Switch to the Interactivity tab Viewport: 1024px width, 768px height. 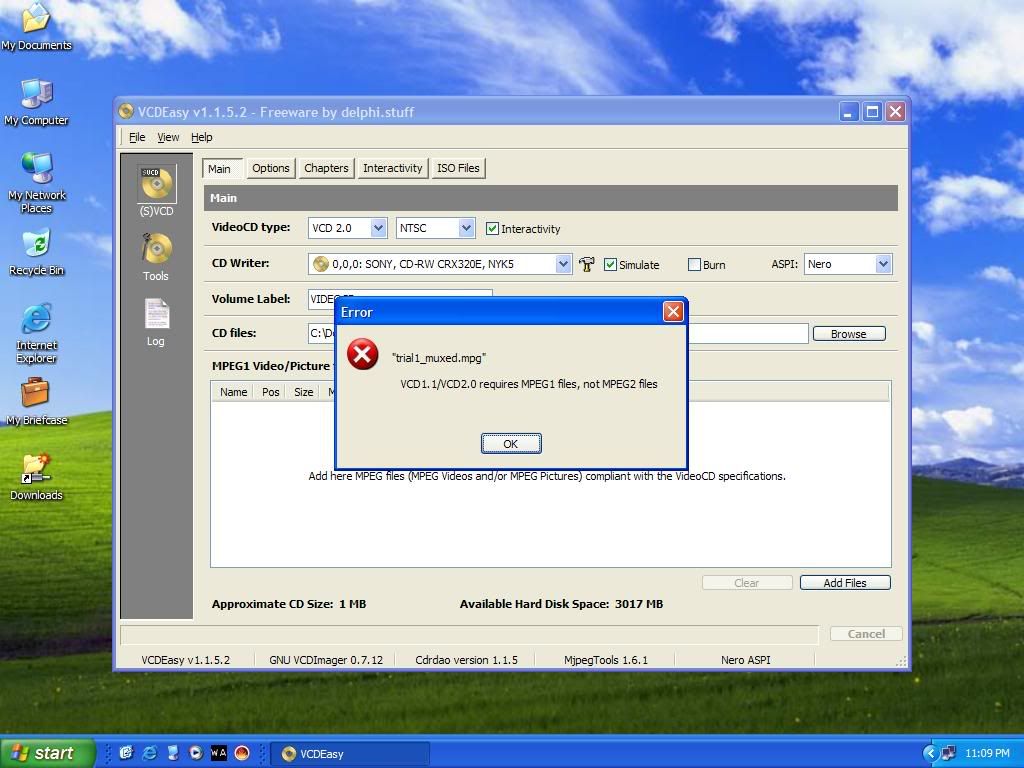(x=392, y=168)
